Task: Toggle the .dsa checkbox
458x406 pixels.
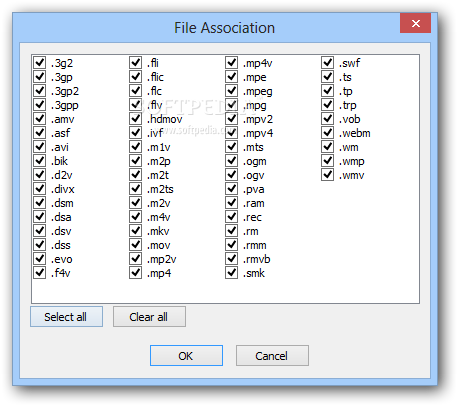Action: point(40,217)
